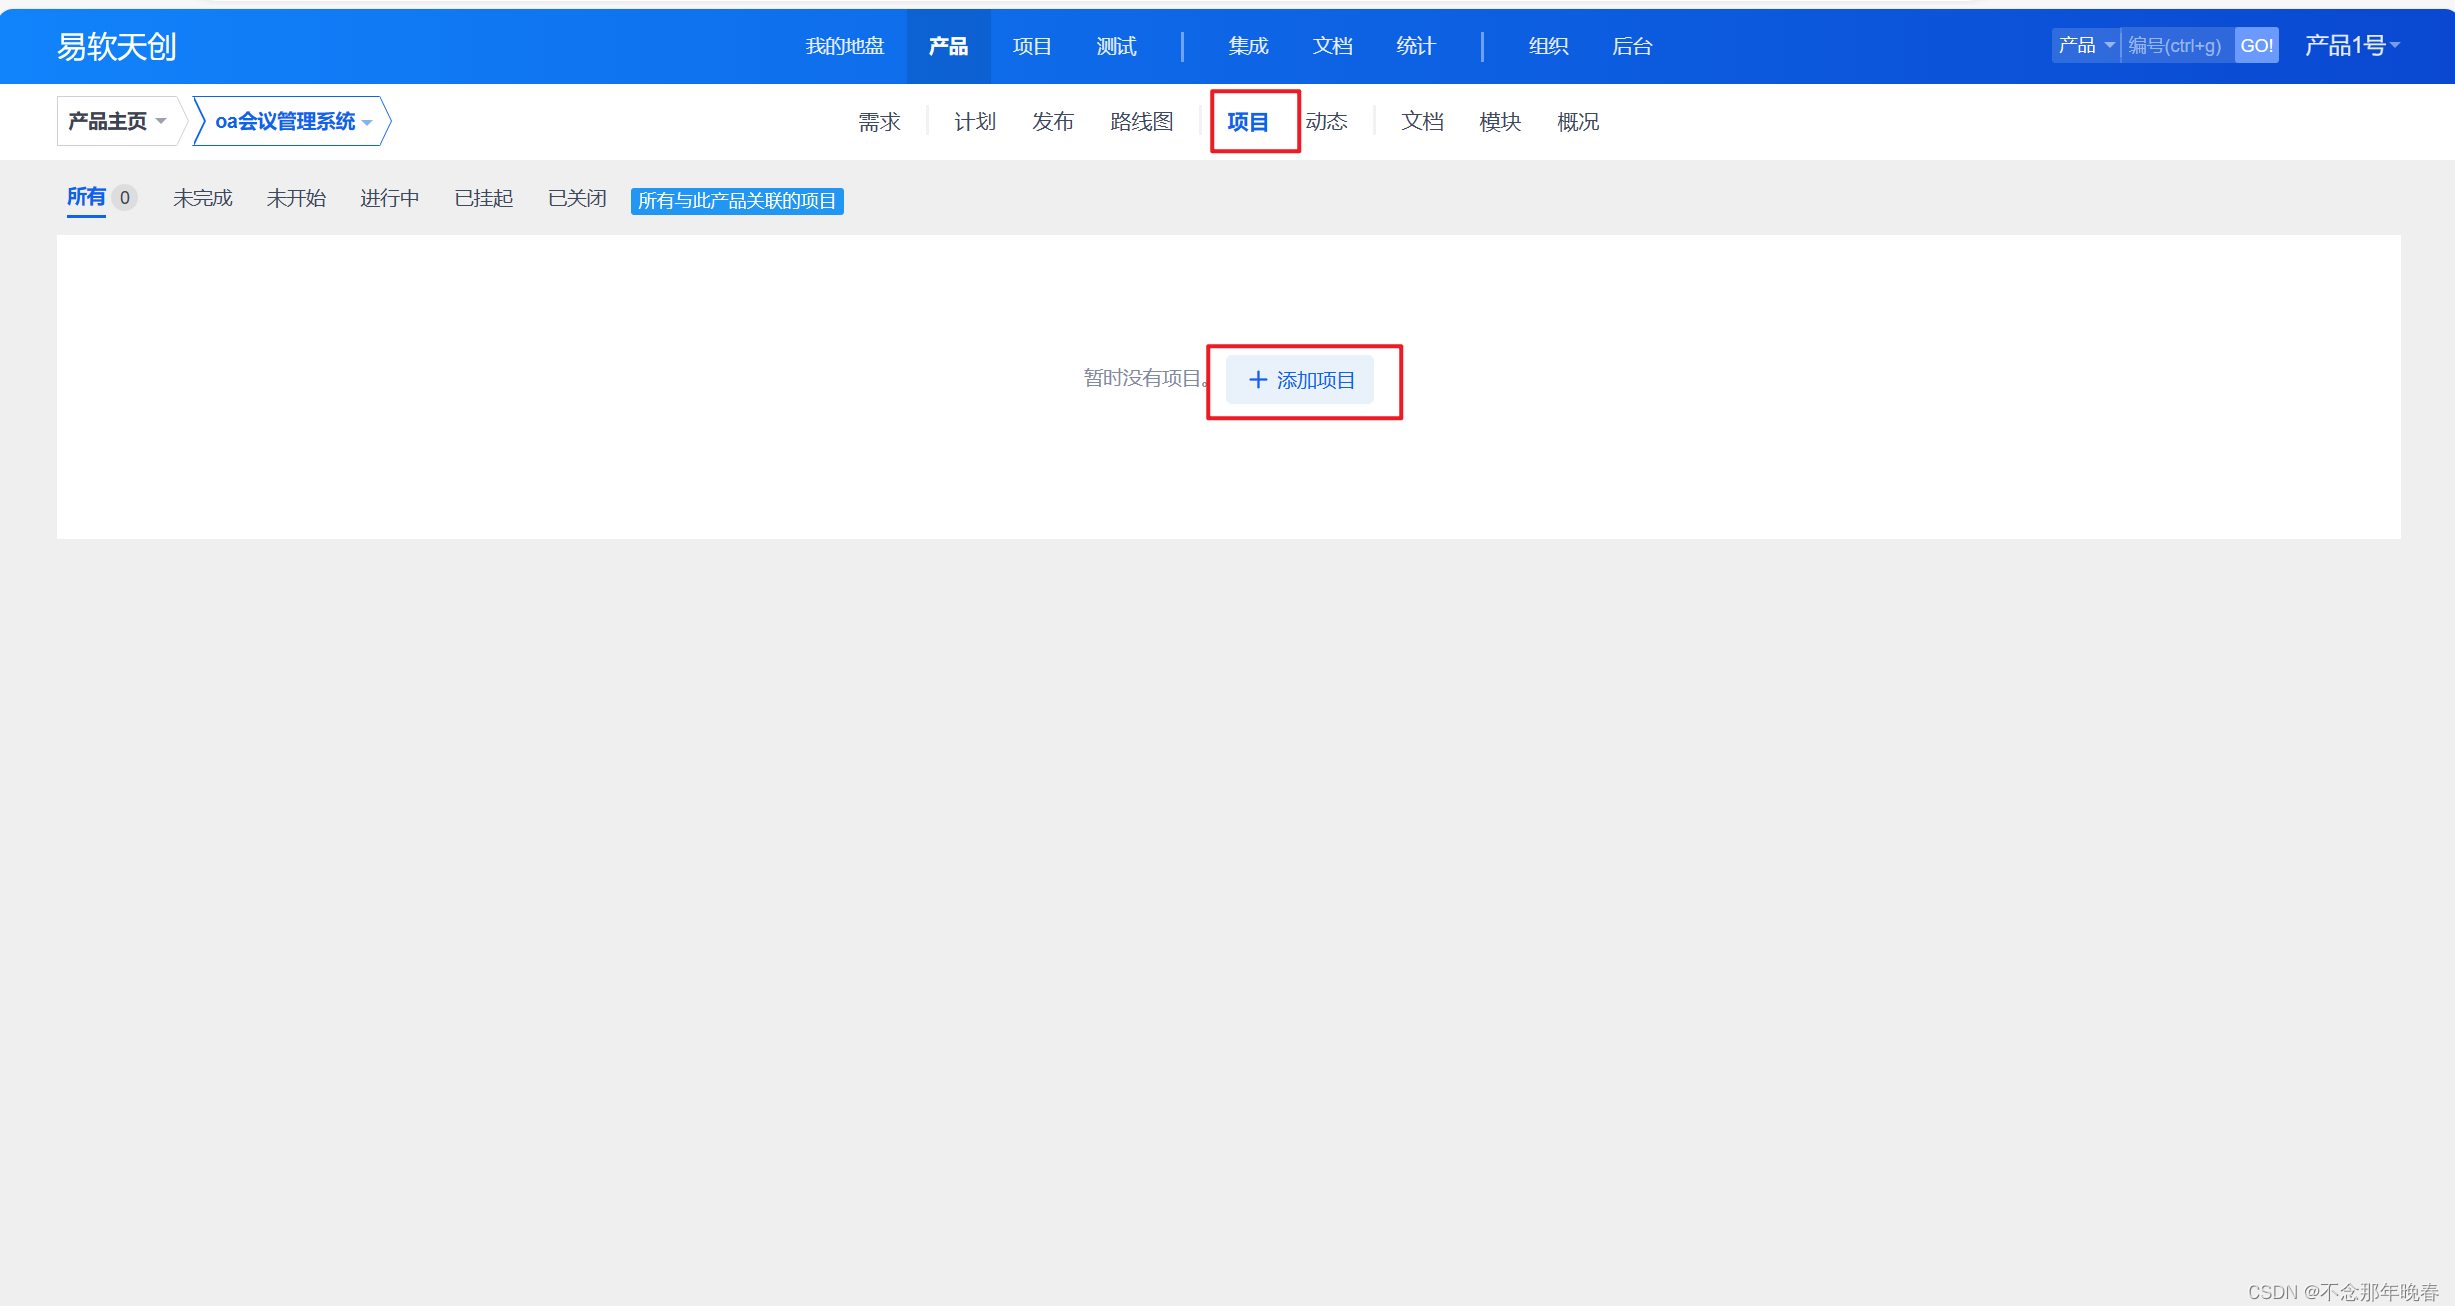Open the 动态 tab
This screenshot has width=2455, height=1311.
point(1326,121)
